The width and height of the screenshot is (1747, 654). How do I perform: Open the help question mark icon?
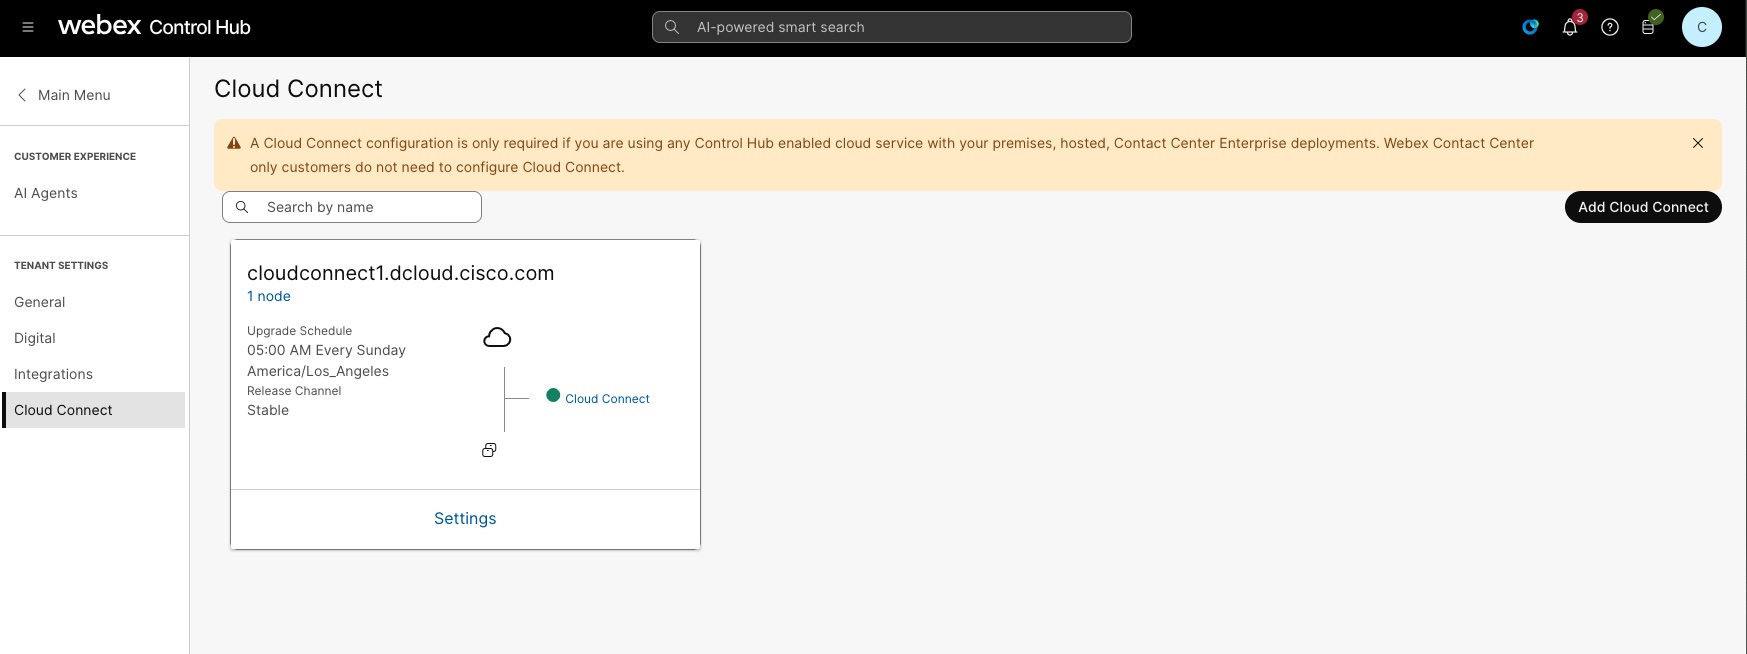pyautogui.click(x=1610, y=28)
